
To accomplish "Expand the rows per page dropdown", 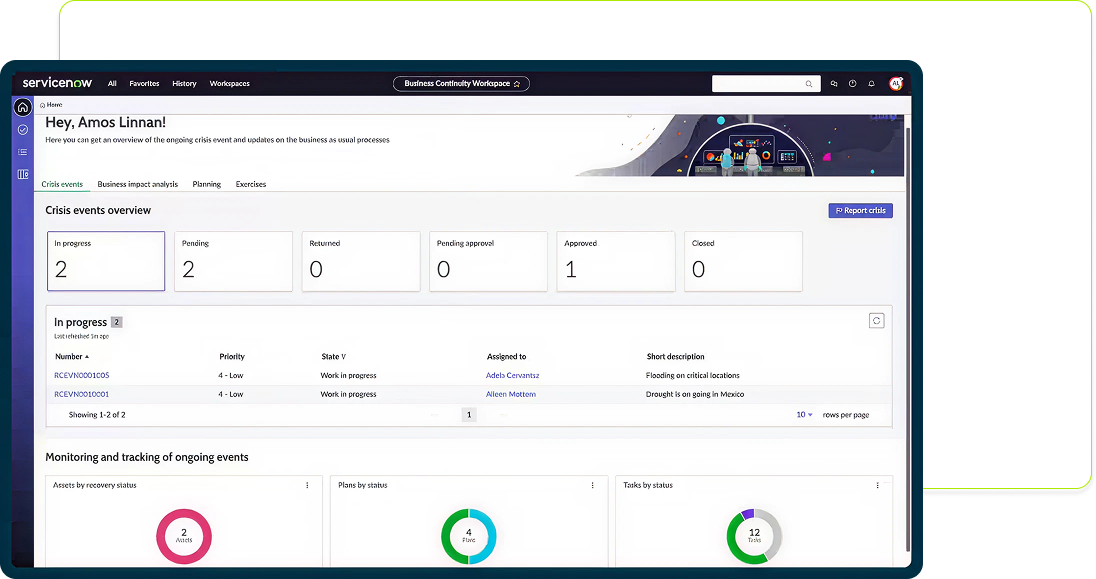I will (804, 414).
